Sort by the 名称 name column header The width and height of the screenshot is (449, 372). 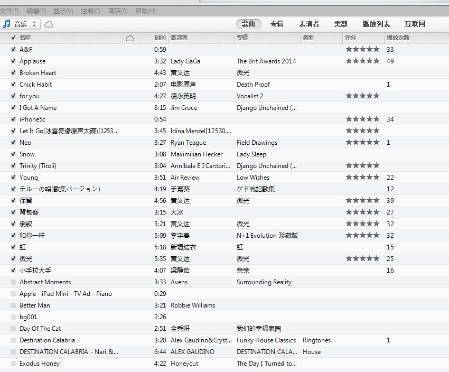(x=25, y=37)
